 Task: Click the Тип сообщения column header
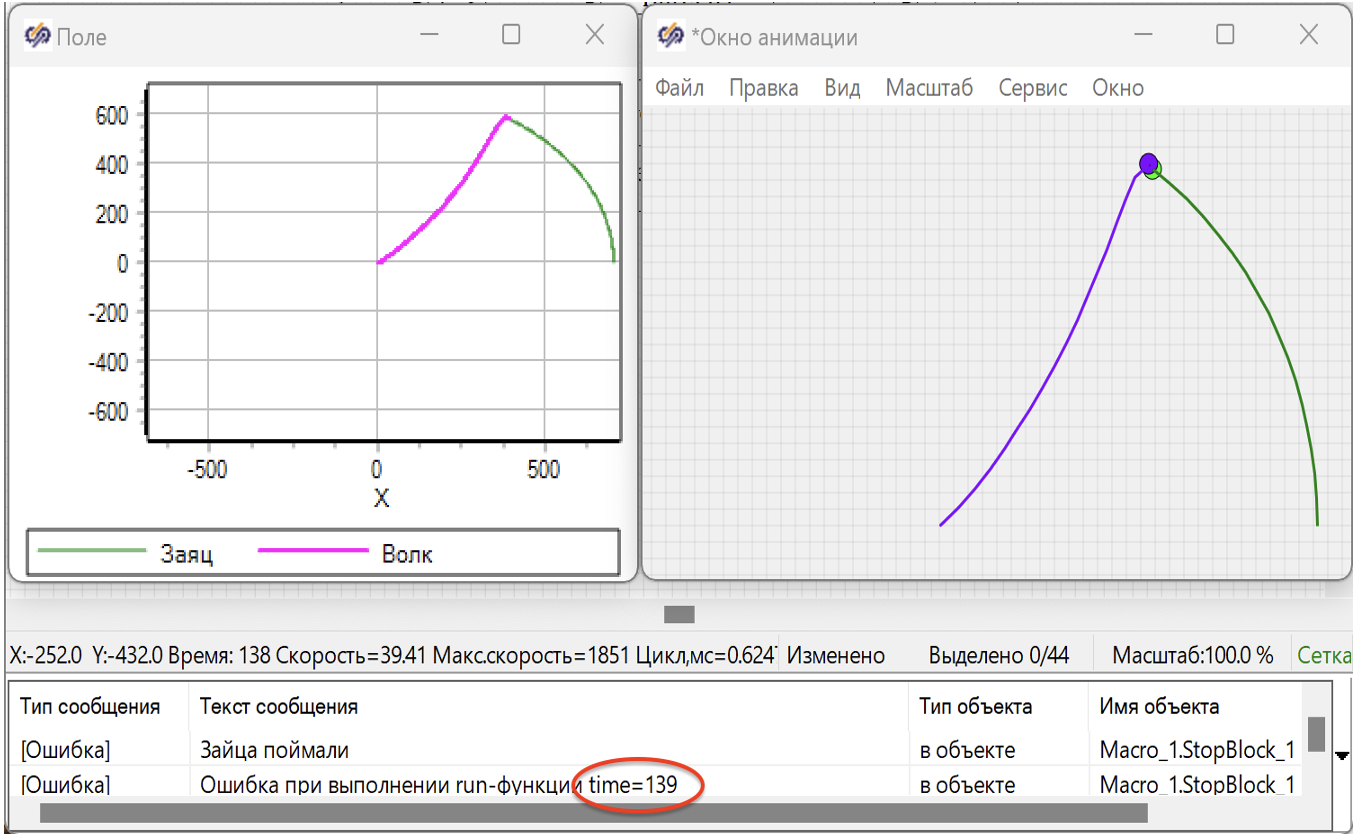pos(90,707)
